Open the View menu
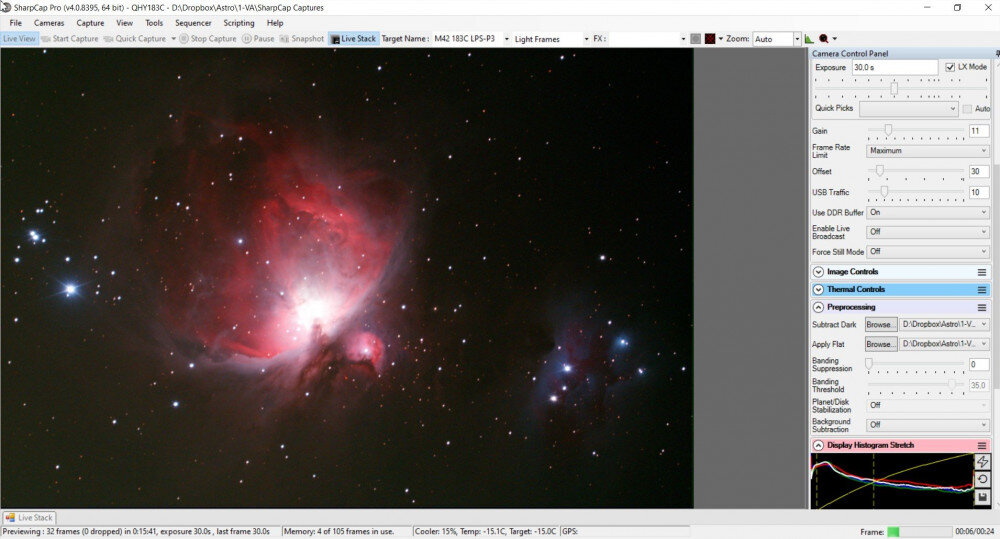Image resolution: width=1000 pixels, height=539 pixels. tap(124, 23)
